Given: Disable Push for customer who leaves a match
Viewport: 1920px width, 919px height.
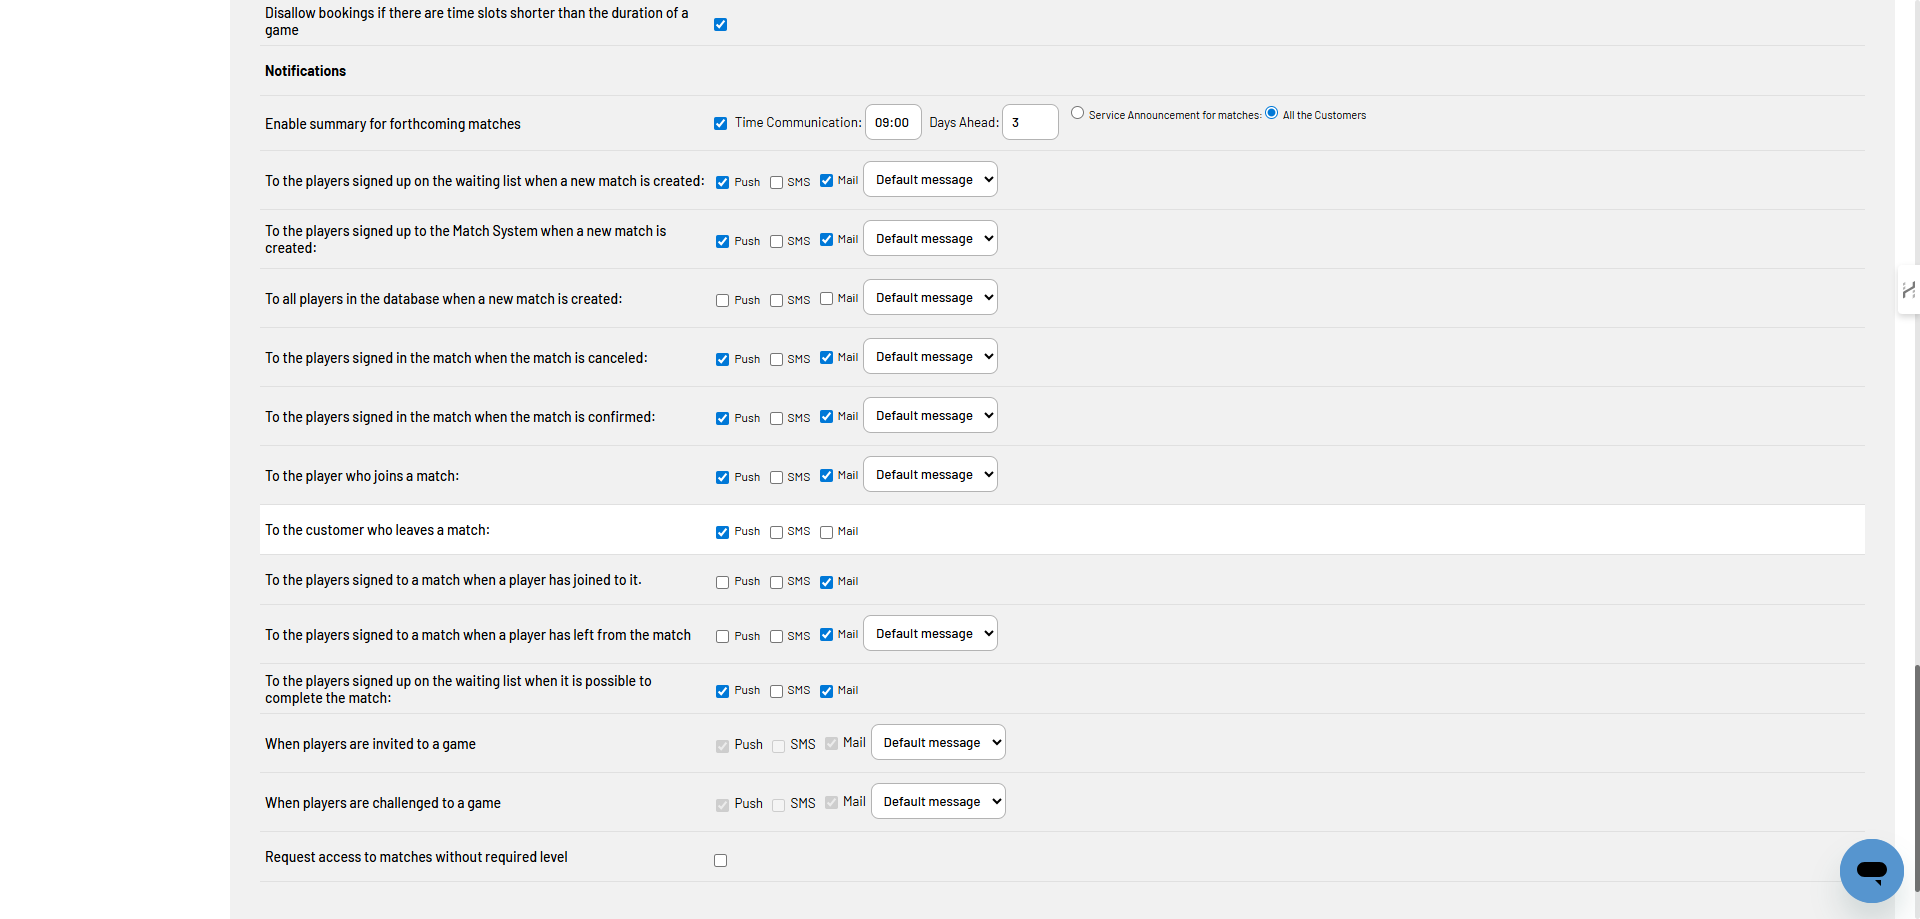Looking at the screenshot, I should pos(722,532).
